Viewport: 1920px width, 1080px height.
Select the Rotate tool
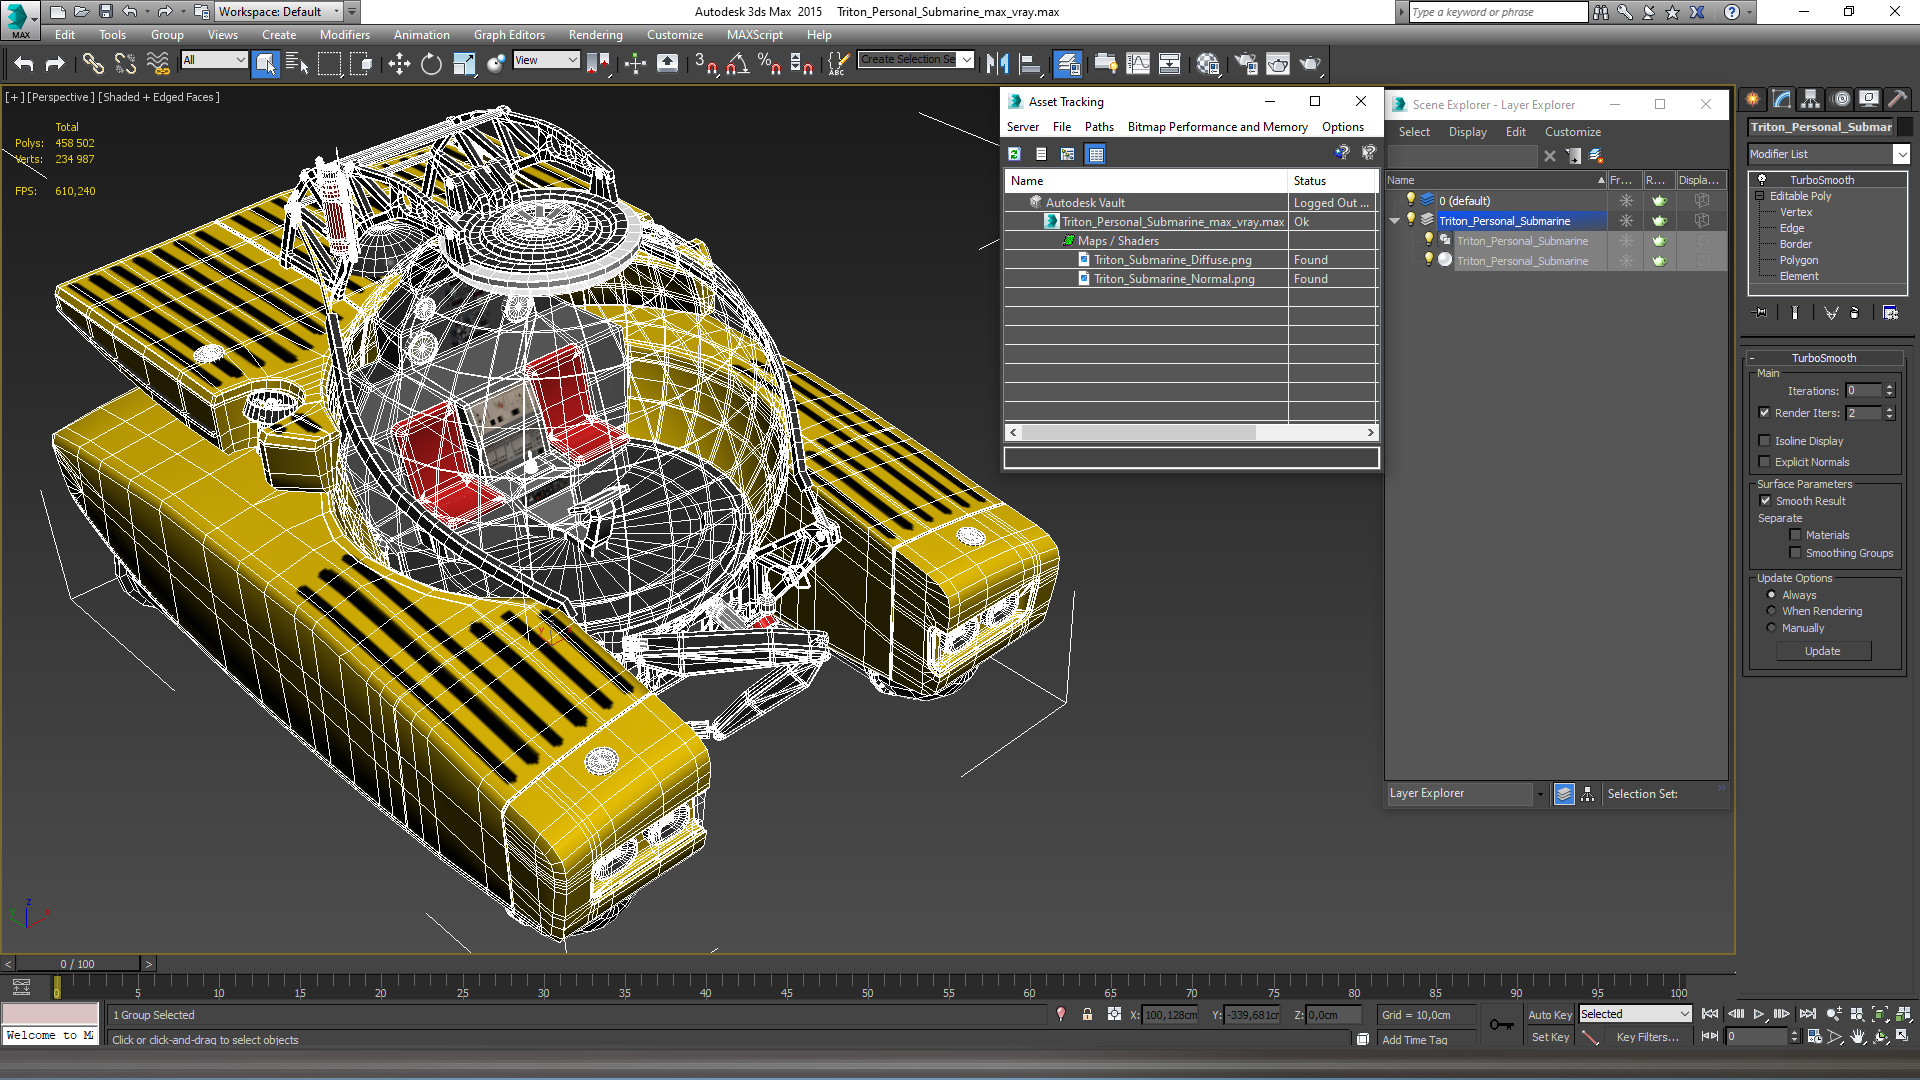431,64
